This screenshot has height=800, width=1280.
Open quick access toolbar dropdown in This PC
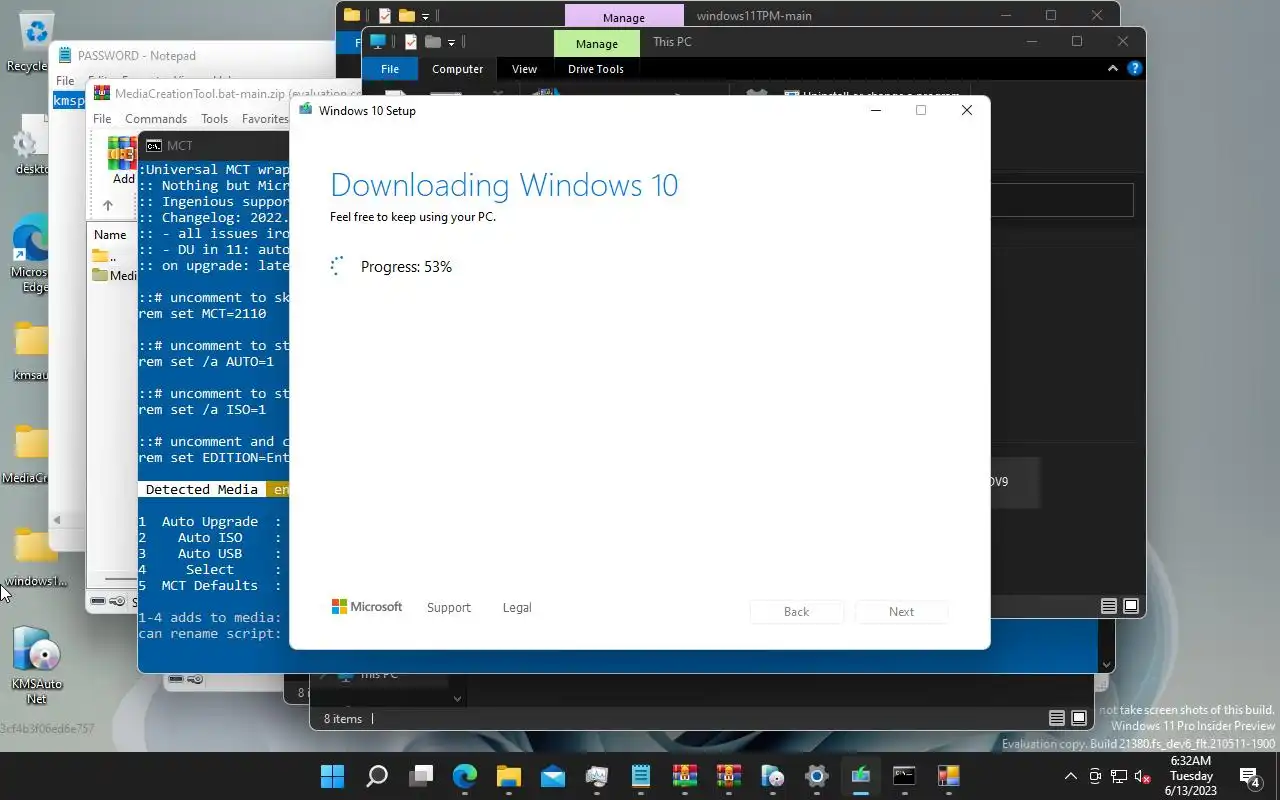(452, 42)
